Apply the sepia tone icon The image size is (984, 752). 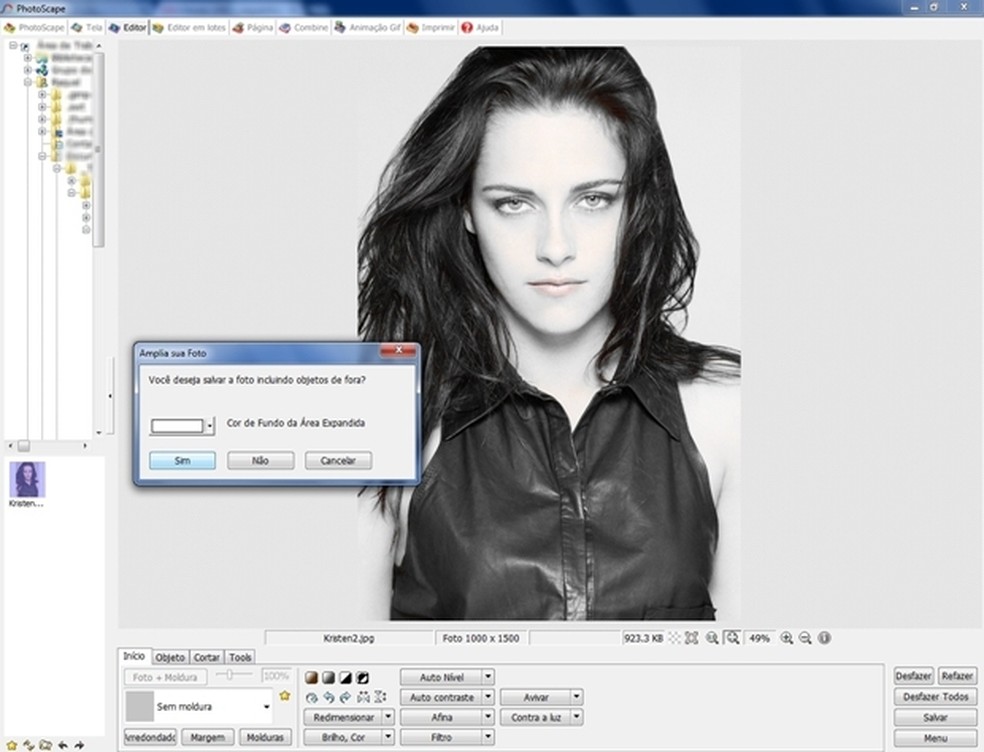pyautogui.click(x=311, y=677)
